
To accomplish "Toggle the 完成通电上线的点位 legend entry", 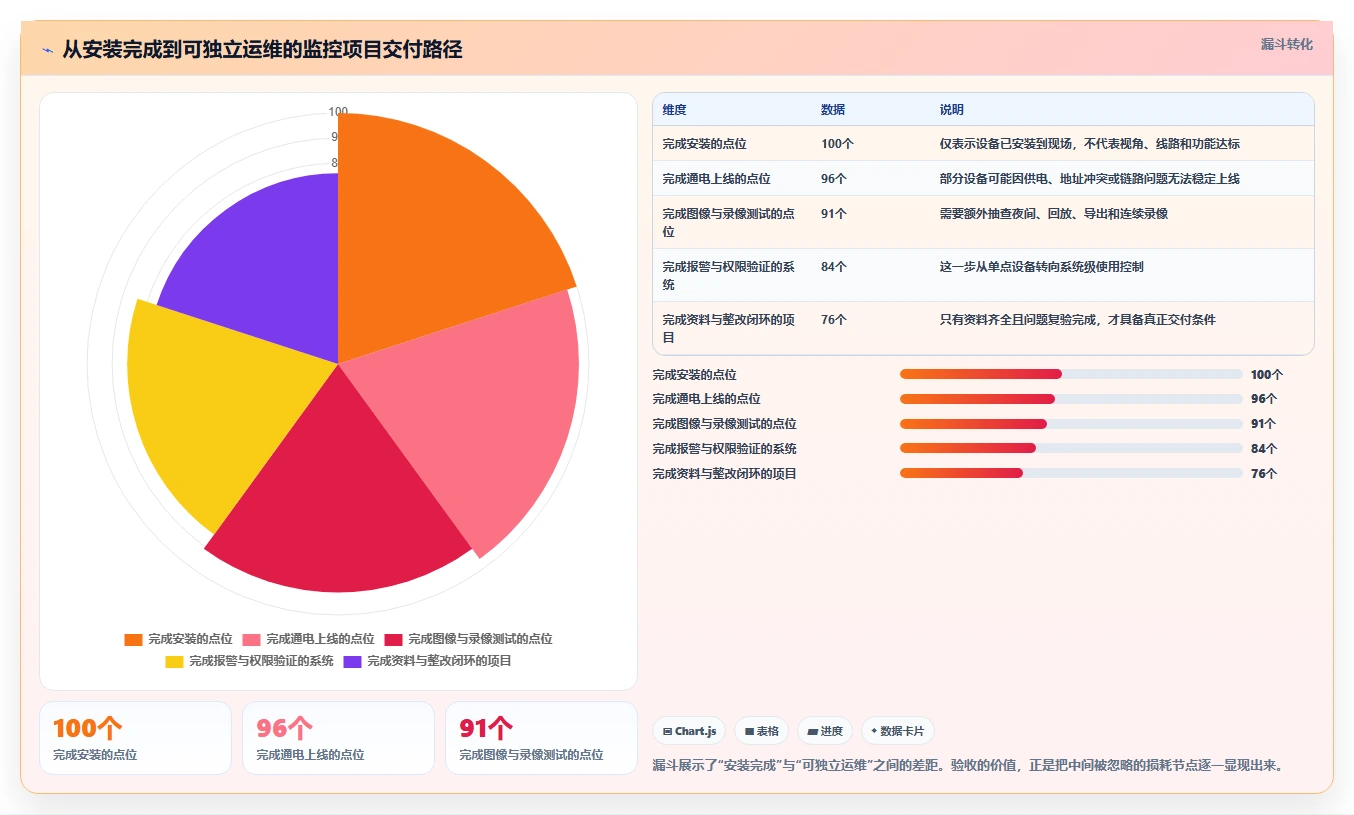I will pos(309,639).
